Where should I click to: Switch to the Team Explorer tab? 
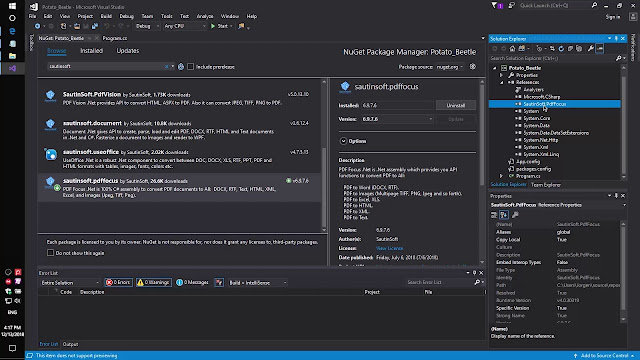[546, 185]
